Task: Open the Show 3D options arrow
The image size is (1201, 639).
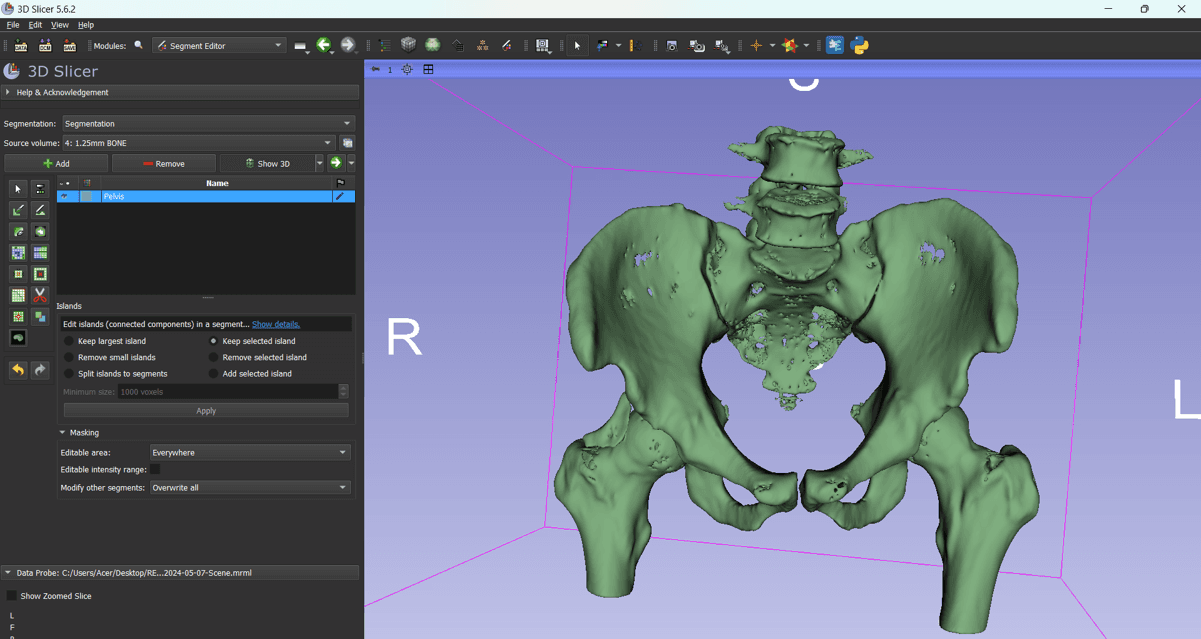Action: pos(320,163)
